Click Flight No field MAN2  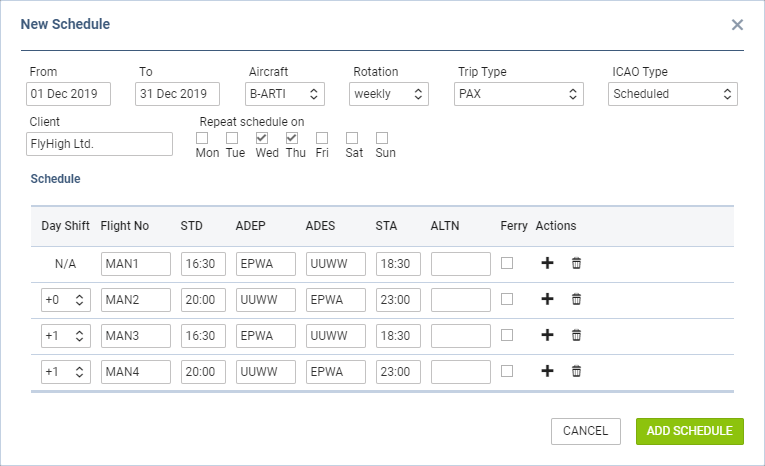pos(136,300)
